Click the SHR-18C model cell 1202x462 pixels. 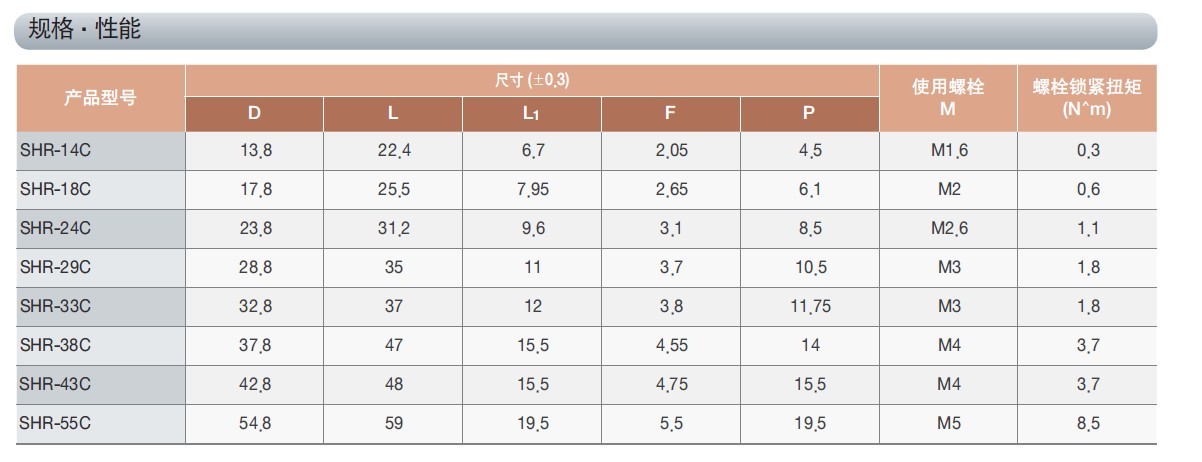[x=56, y=189]
